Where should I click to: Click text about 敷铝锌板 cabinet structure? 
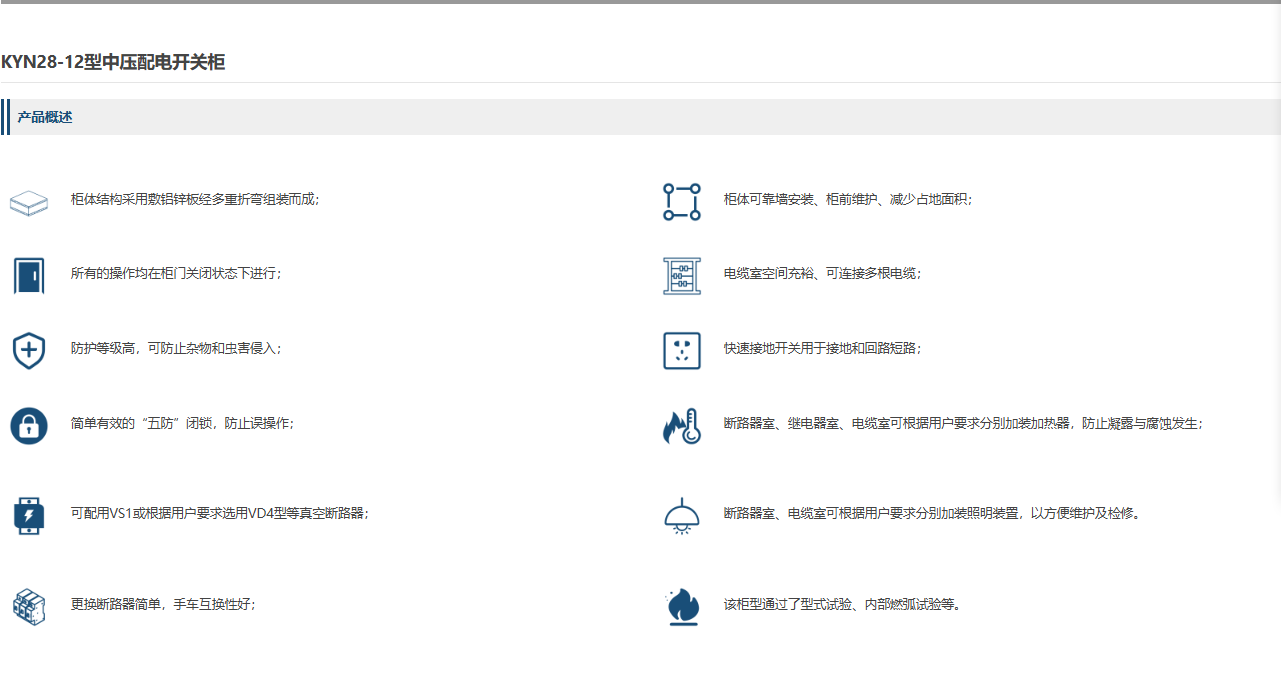pos(195,199)
